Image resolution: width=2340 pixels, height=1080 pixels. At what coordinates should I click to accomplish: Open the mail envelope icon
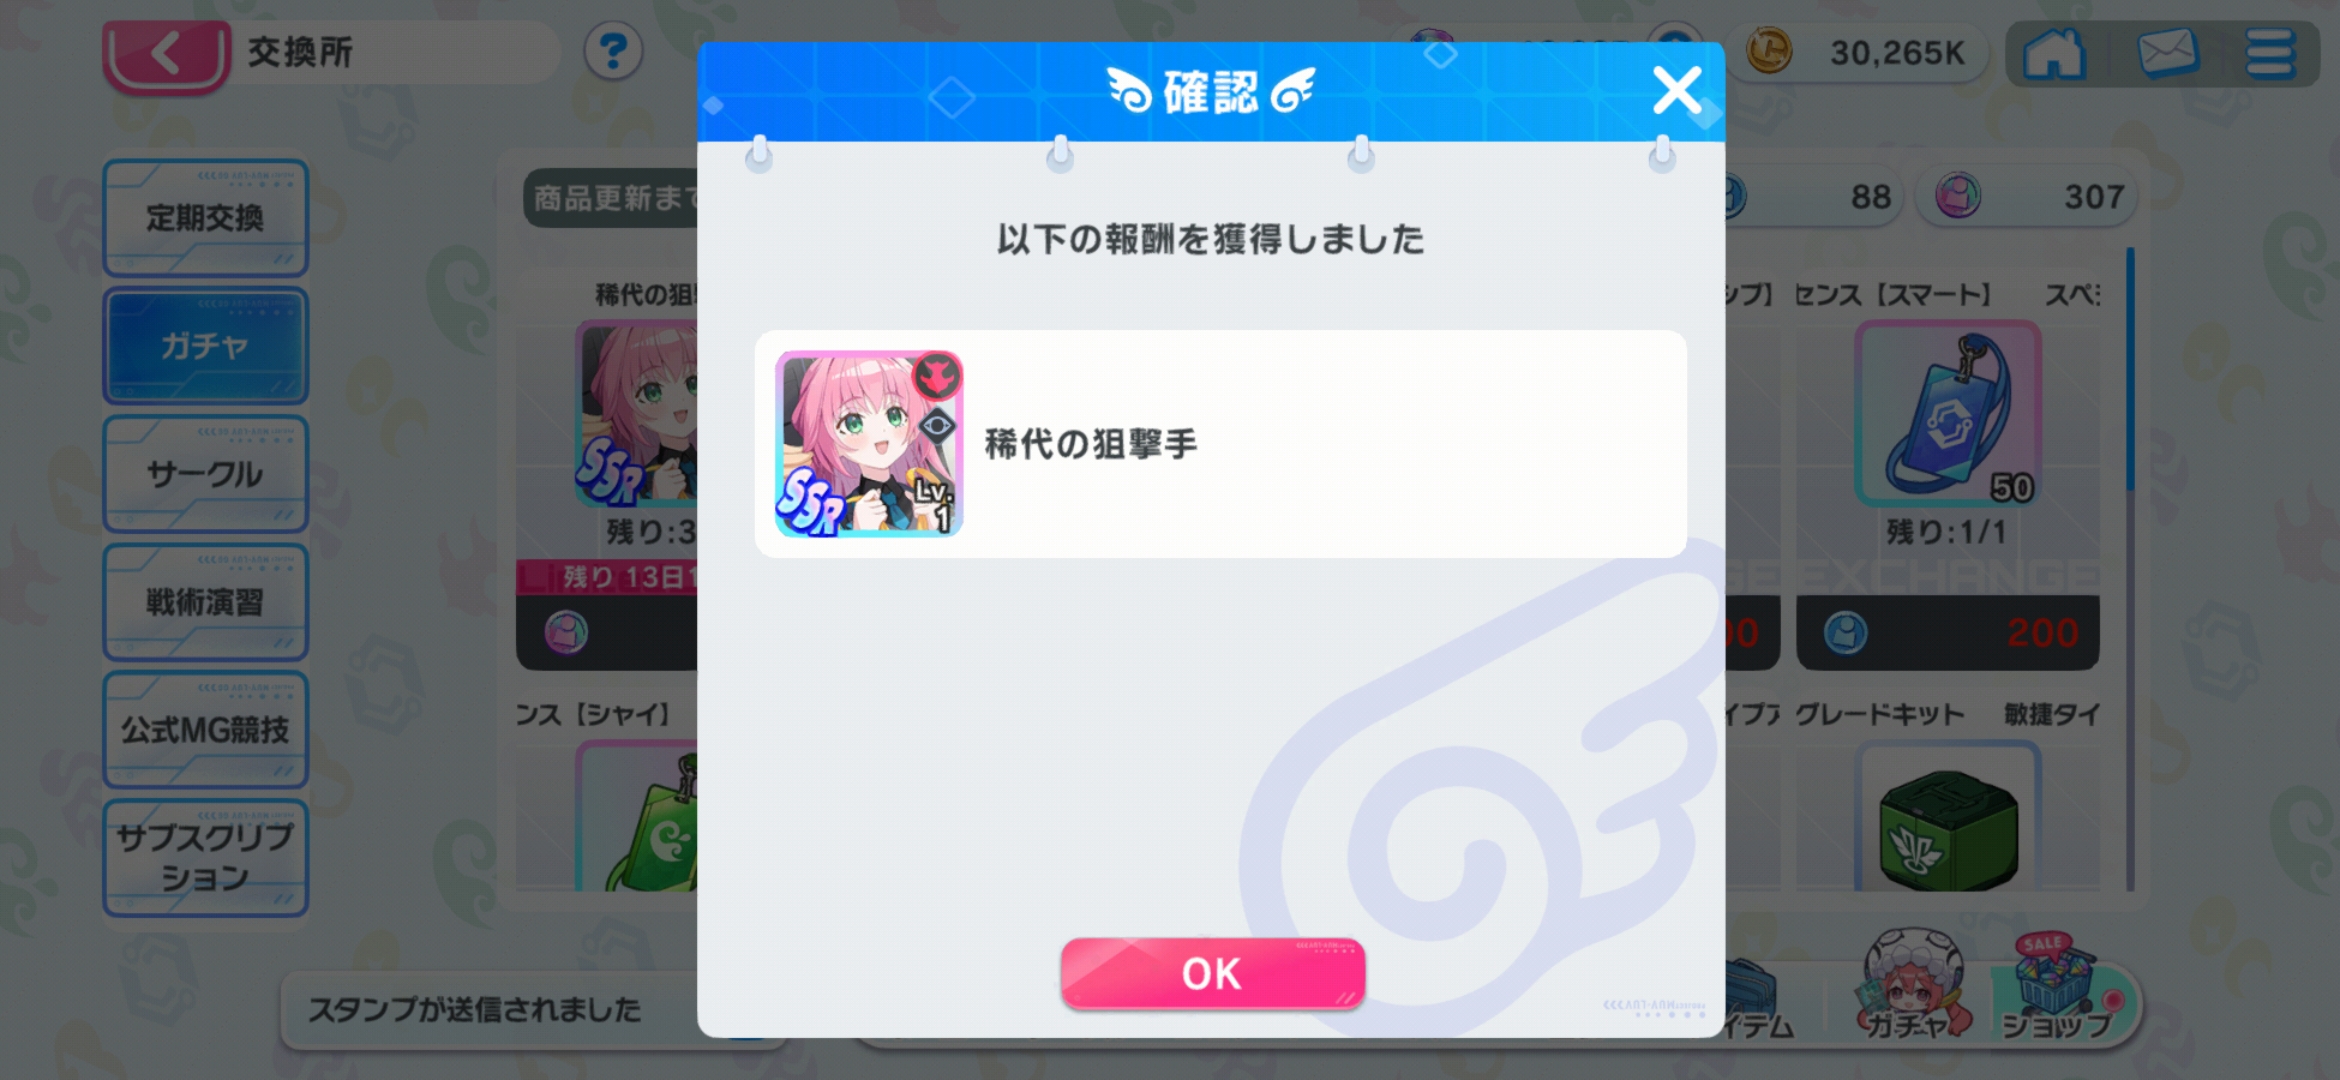click(x=2167, y=53)
